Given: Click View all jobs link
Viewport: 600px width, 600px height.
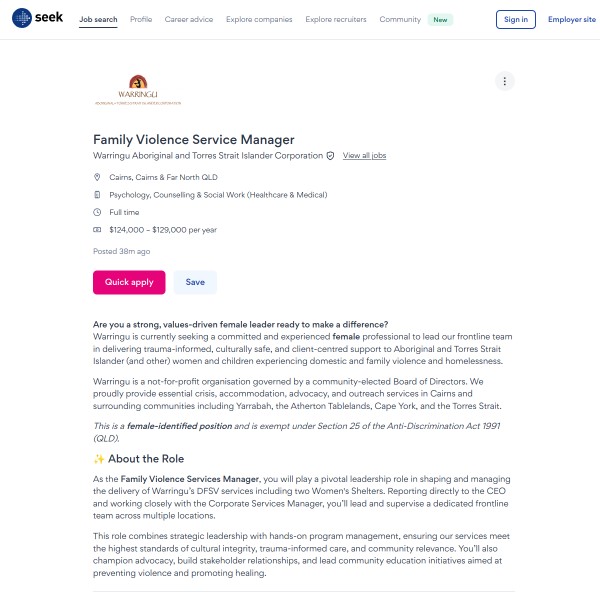Looking at the screenshot, I should coord(364,156).
